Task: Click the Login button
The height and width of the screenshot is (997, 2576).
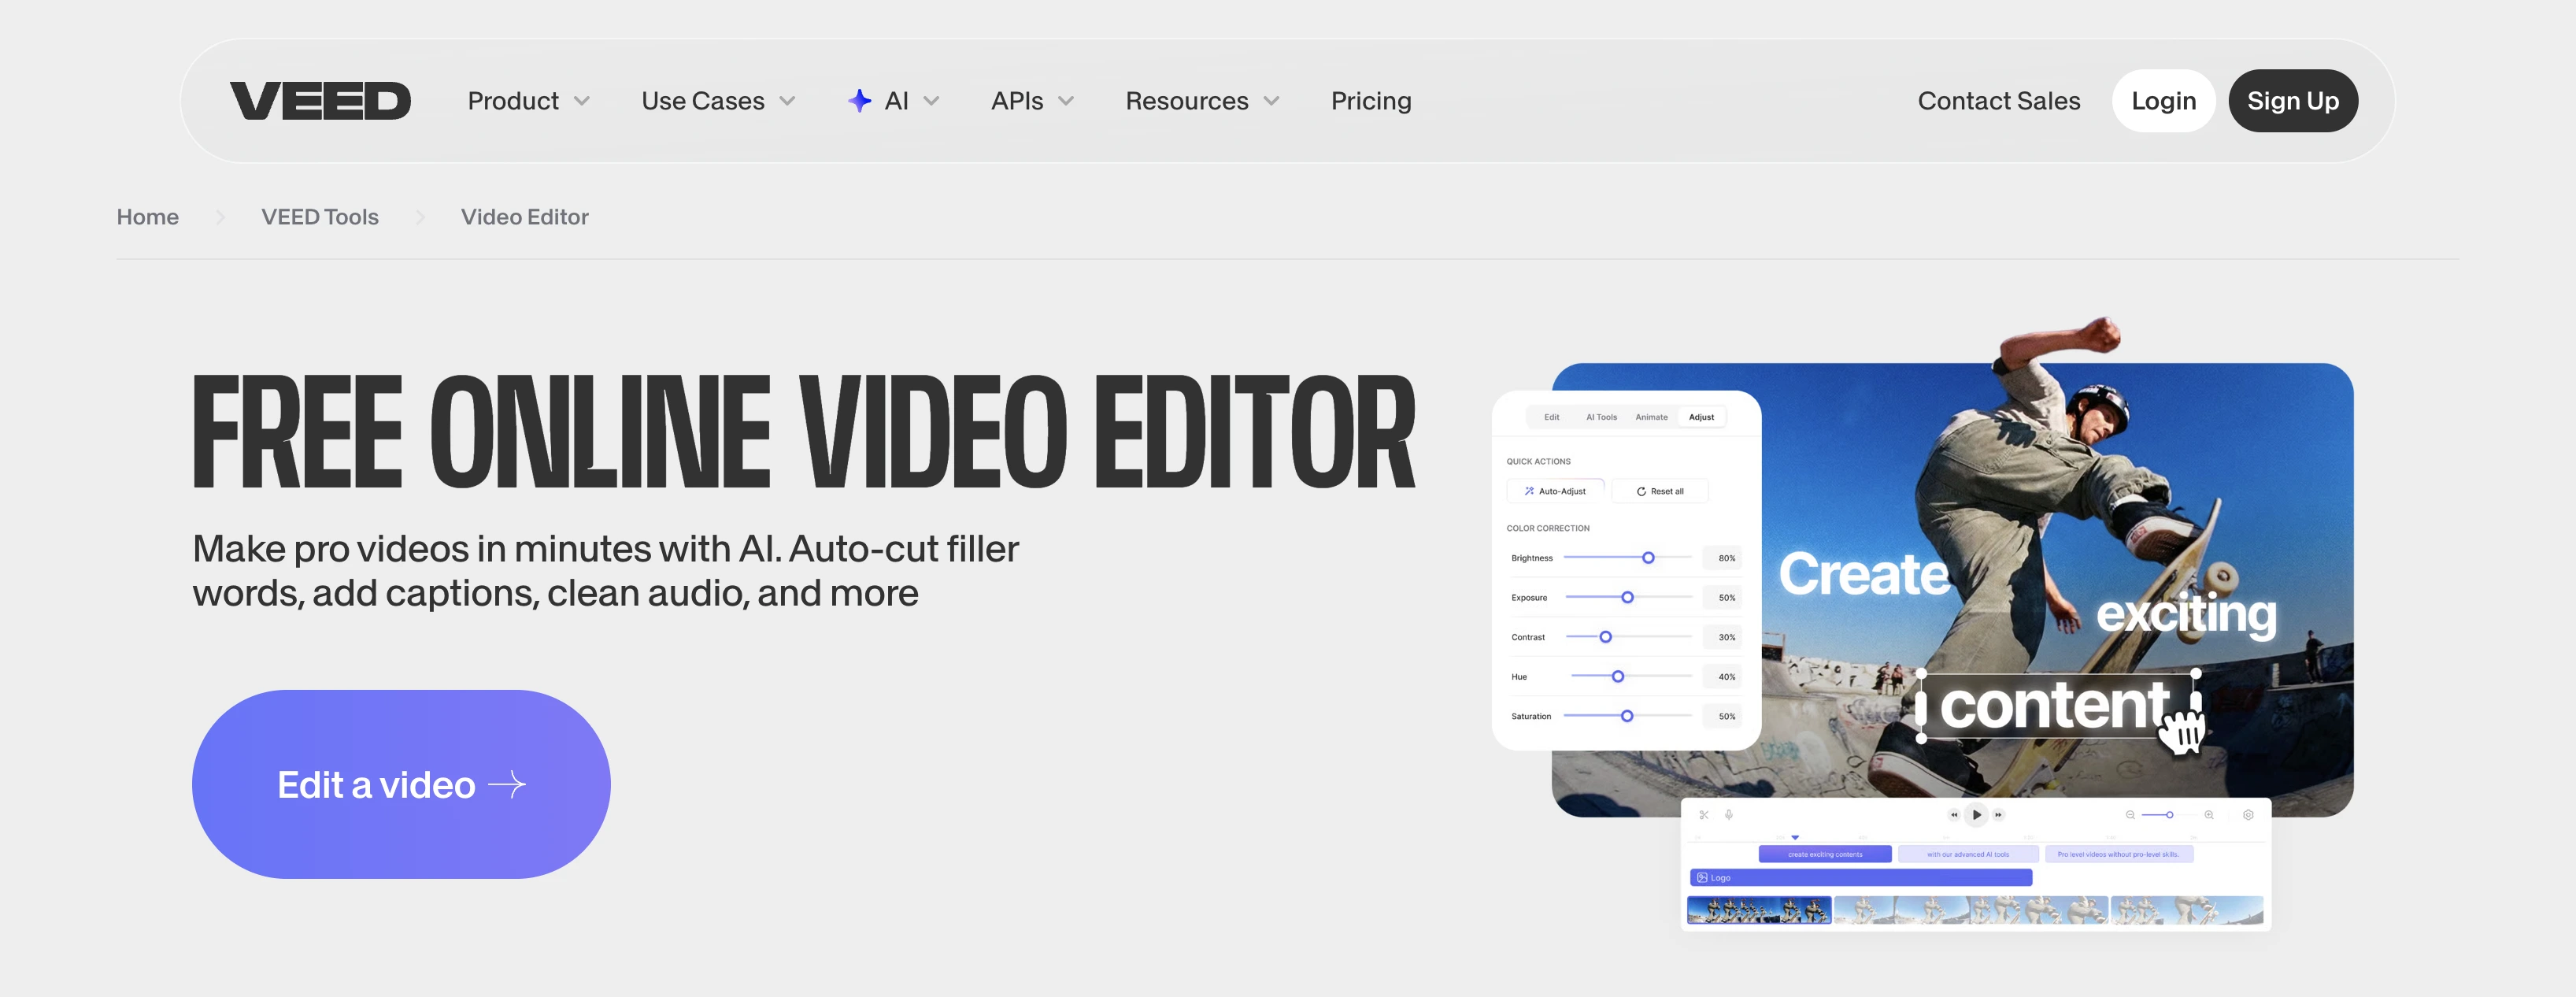Action: [2163, 101]
